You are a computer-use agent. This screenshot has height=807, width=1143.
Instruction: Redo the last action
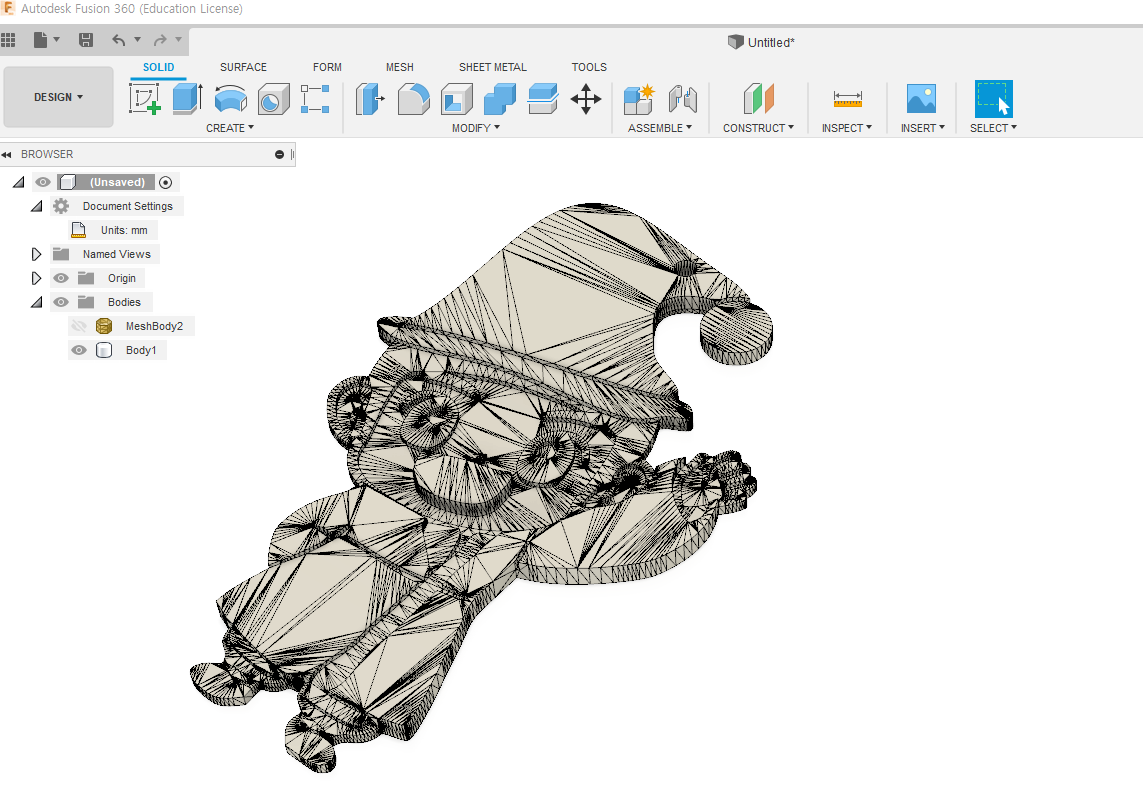[x=160, y=40]
